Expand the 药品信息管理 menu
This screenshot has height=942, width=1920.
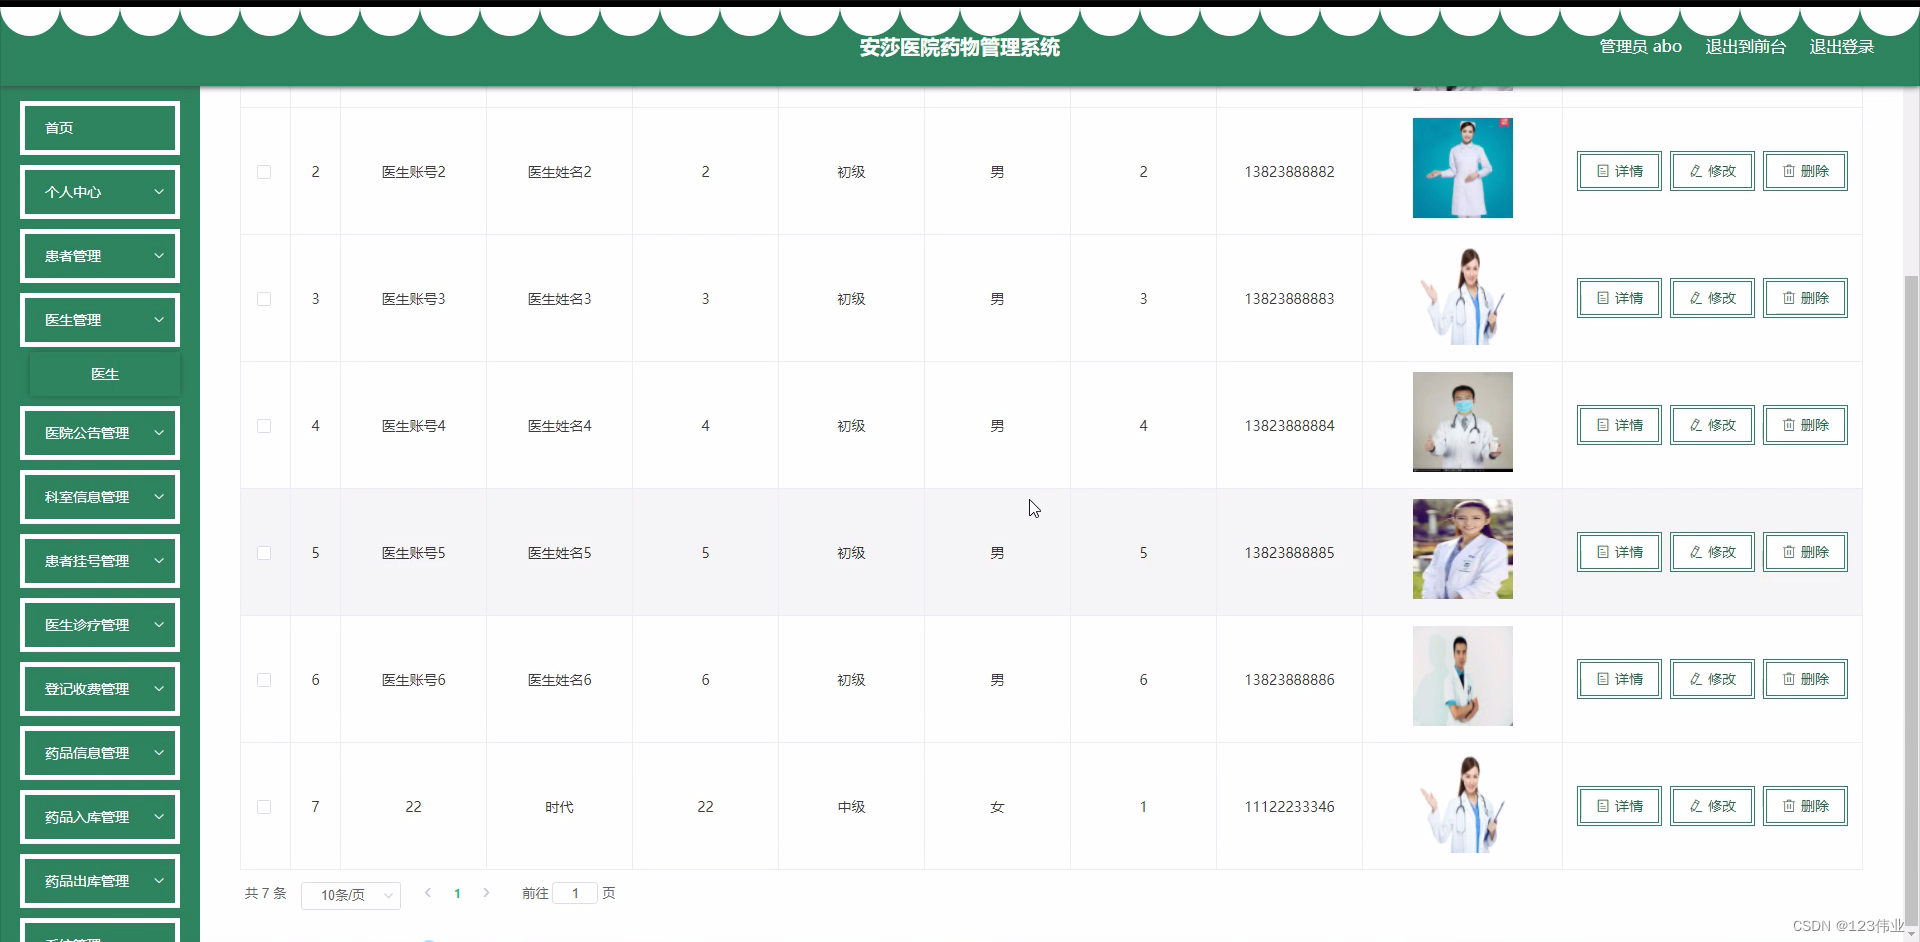tap(99, 752)
